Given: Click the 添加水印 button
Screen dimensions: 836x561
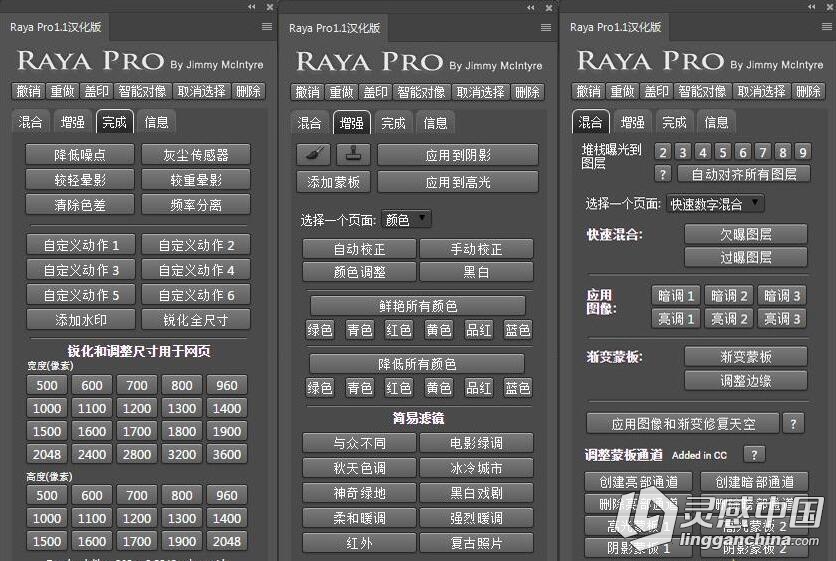Looking at the screenshot, I should coord(81,319).
